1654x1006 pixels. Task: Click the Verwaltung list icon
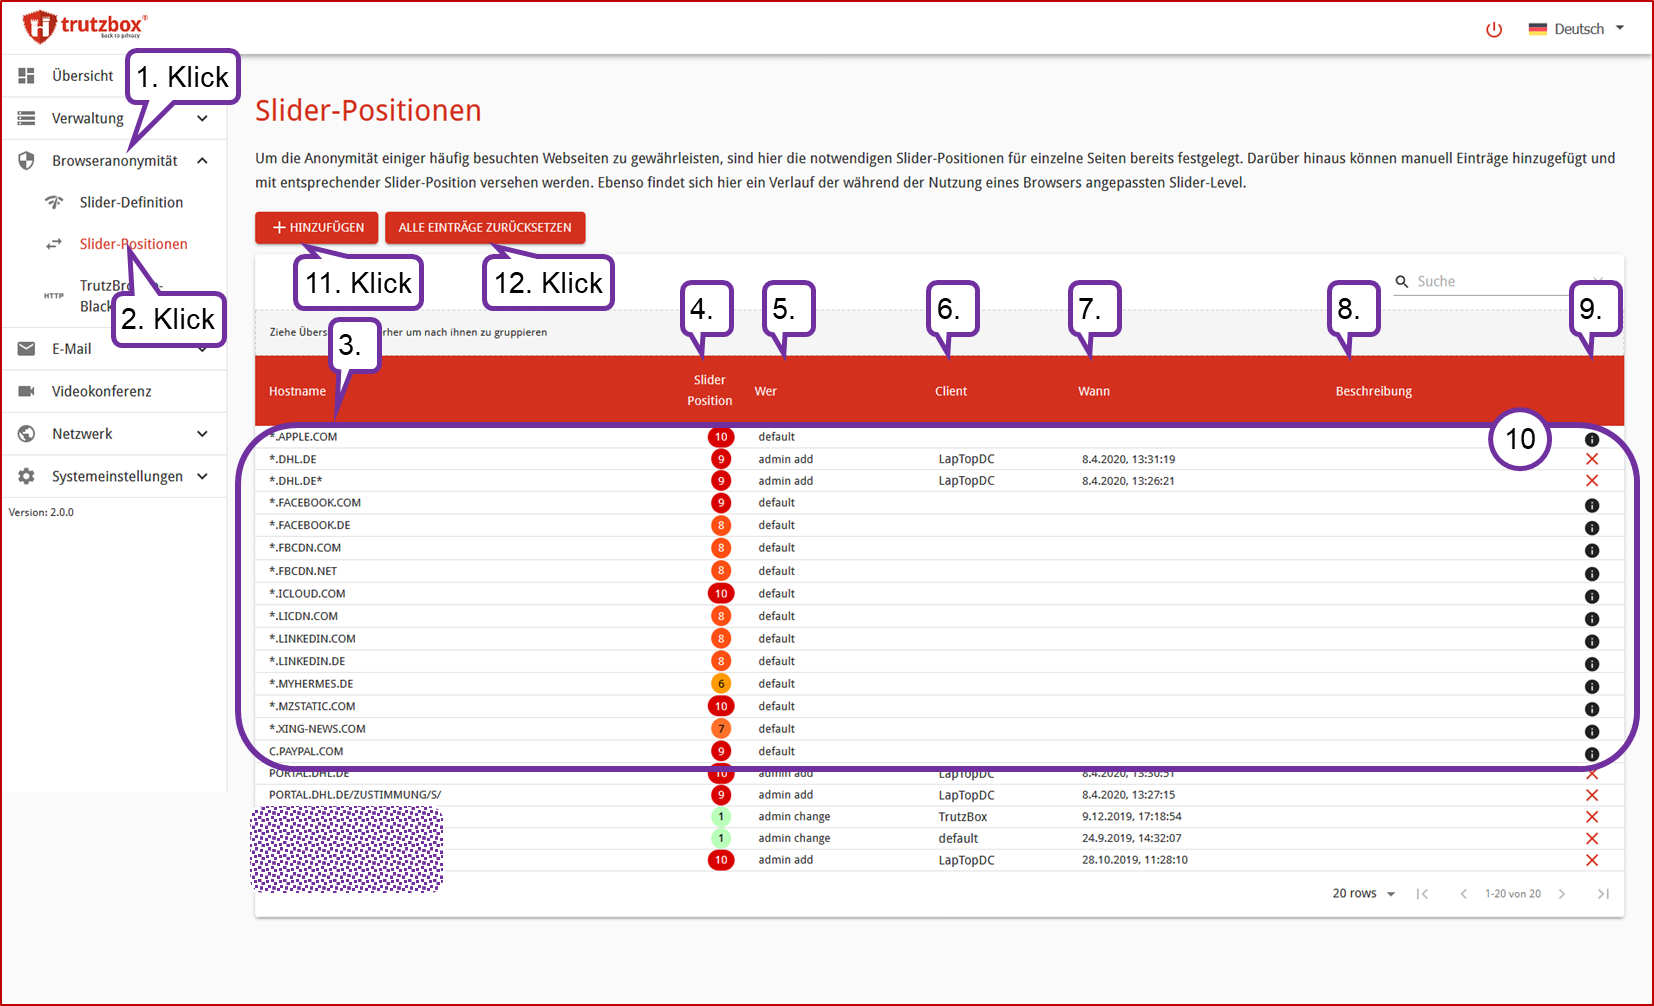point(27,118)
